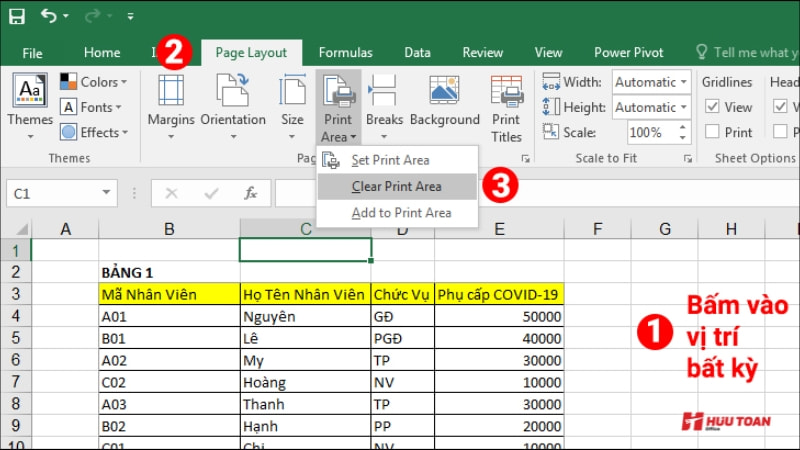Toggle the Gridlines View checkbox
Screen dimensions: 800x450
point(713,107)
